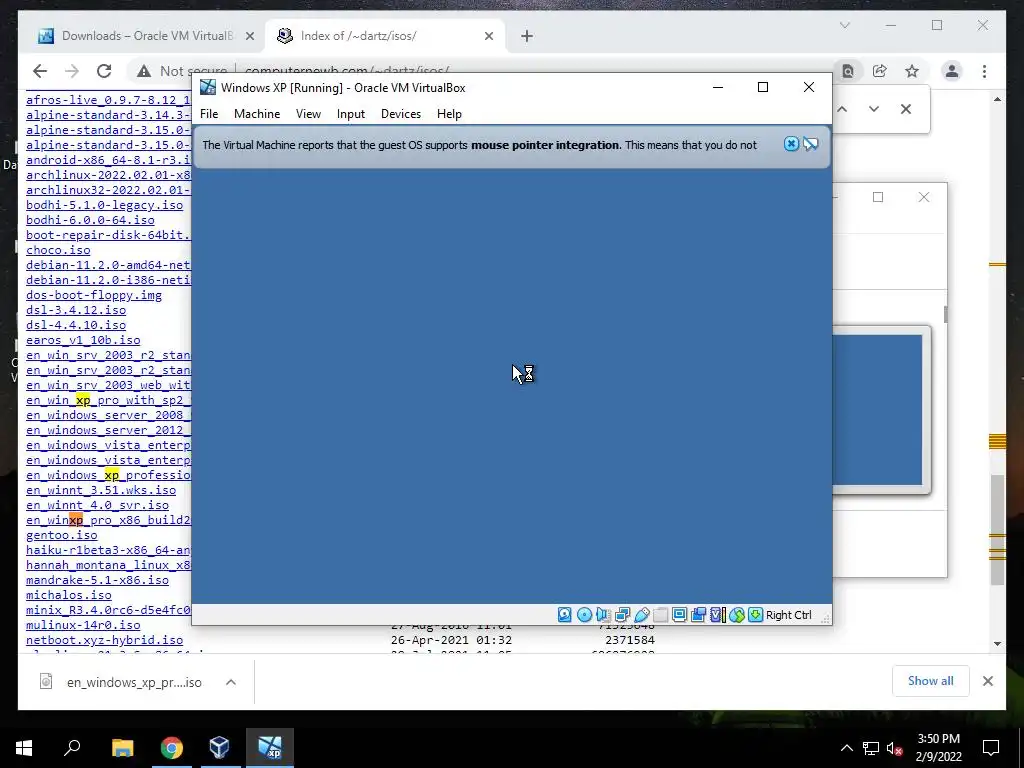Open link earos_v1_10b.iso
The height and width of the screenshot is (768, 1024).
pos(83,340)
